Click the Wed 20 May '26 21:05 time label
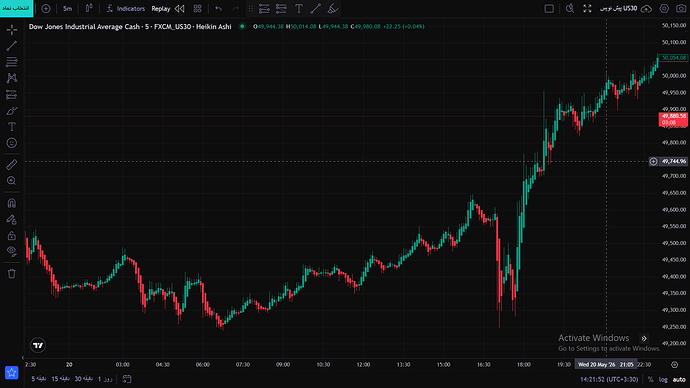Viewport: 690px width, 388px height. tap(606, 364)
